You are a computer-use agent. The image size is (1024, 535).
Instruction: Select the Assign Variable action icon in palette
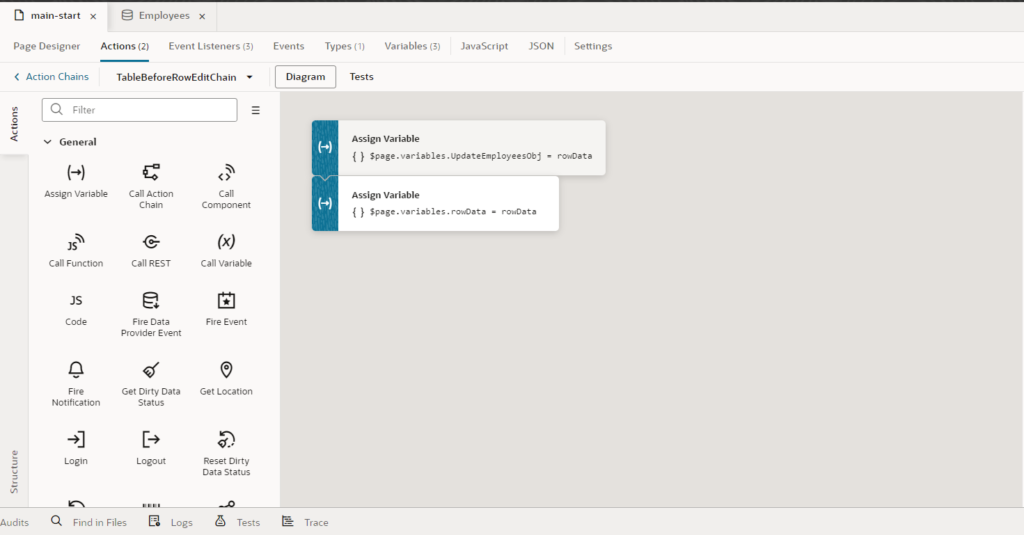tap(75, 172)
